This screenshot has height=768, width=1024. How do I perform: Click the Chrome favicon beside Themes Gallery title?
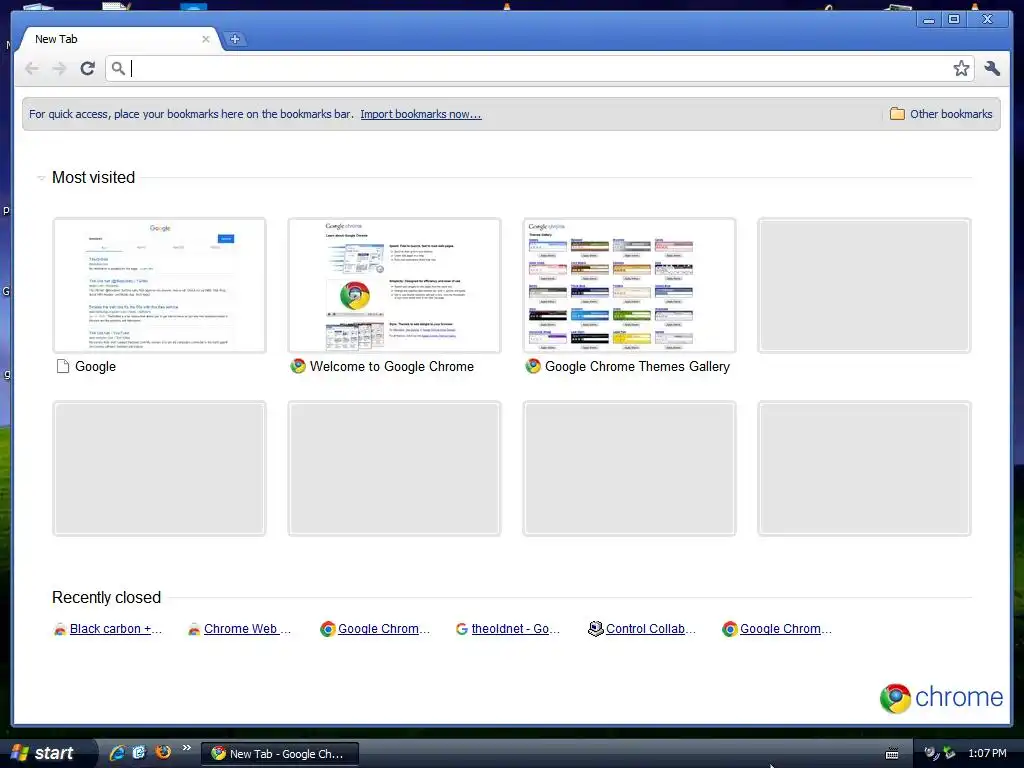tap(533, 366)
